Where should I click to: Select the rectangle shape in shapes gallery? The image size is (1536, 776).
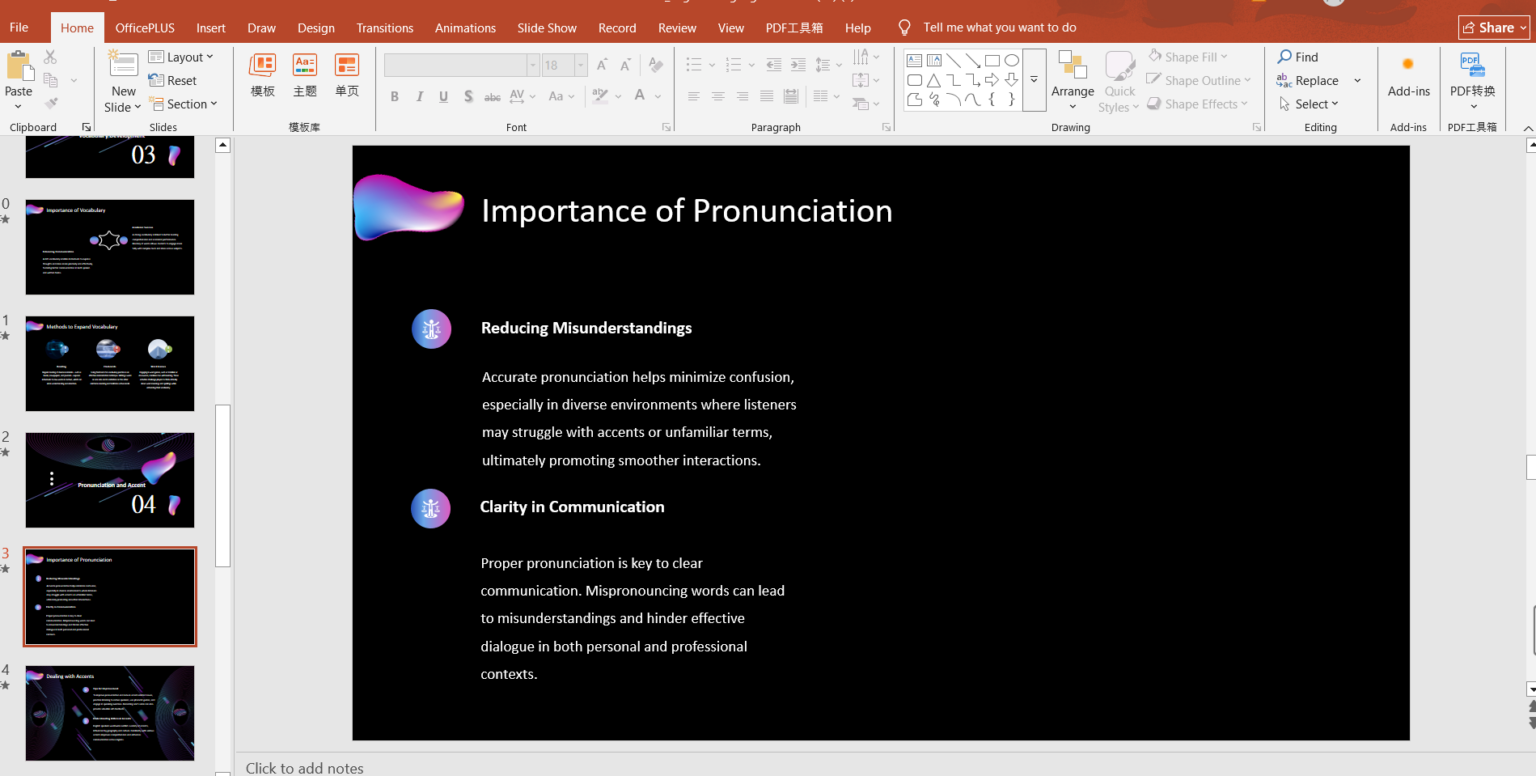992,60
